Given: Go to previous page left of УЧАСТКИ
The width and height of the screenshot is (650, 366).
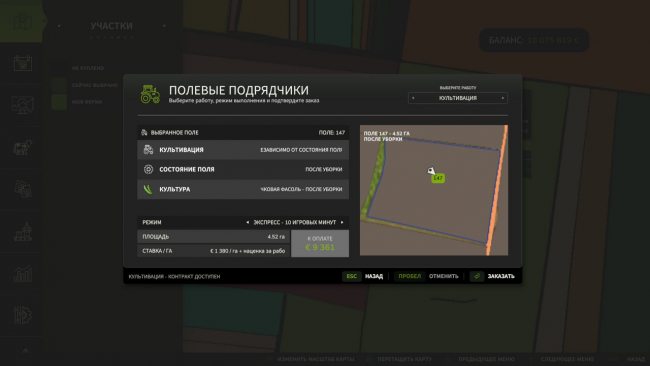Looking at the screenshot, I should click(59, 26).
